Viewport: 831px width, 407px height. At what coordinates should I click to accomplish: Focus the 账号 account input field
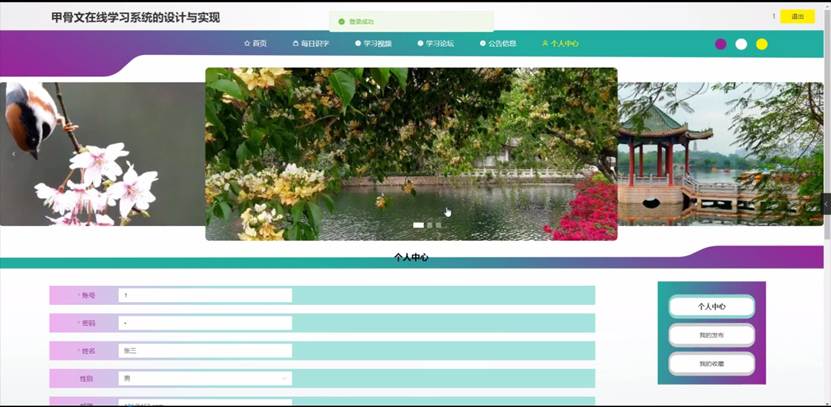point(205,295)
